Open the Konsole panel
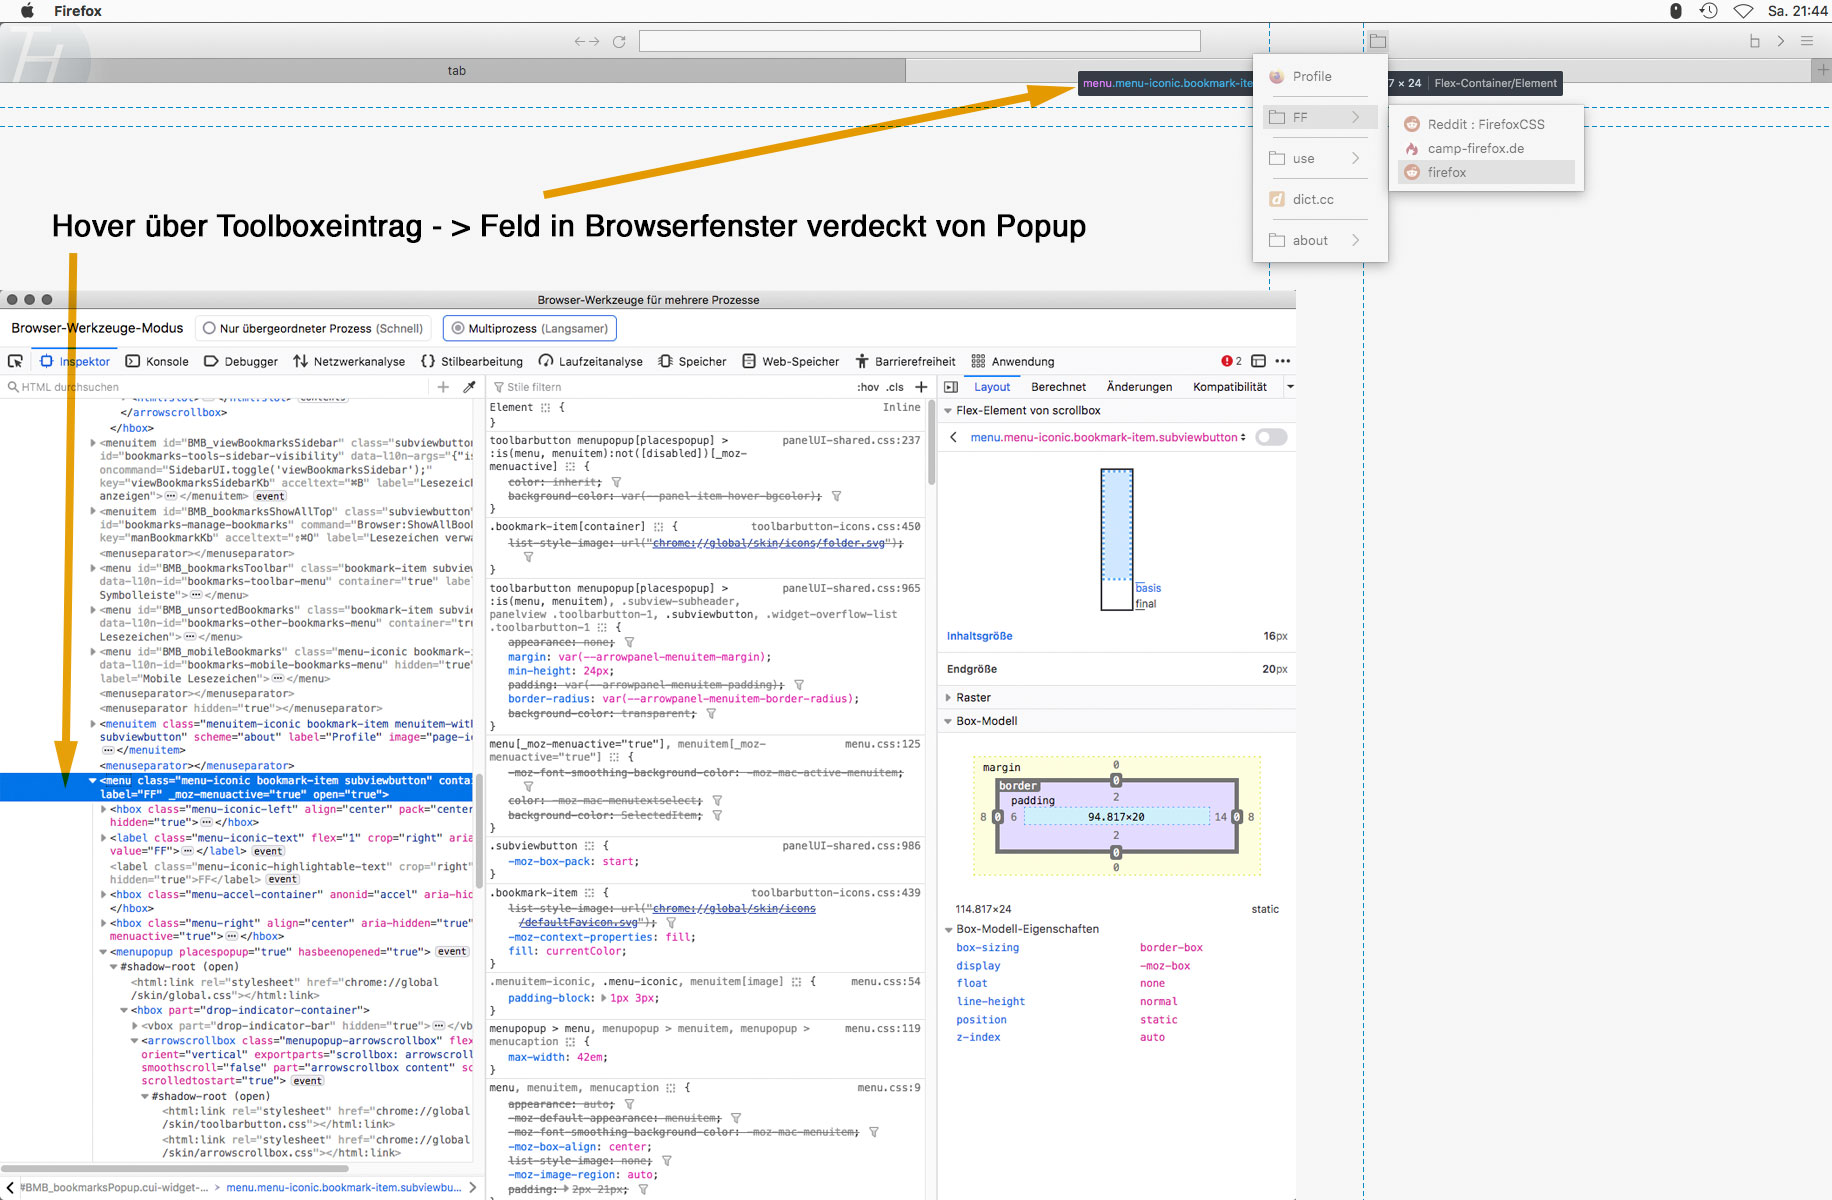Viewport: 1832px width, 1200px height. 157,361
